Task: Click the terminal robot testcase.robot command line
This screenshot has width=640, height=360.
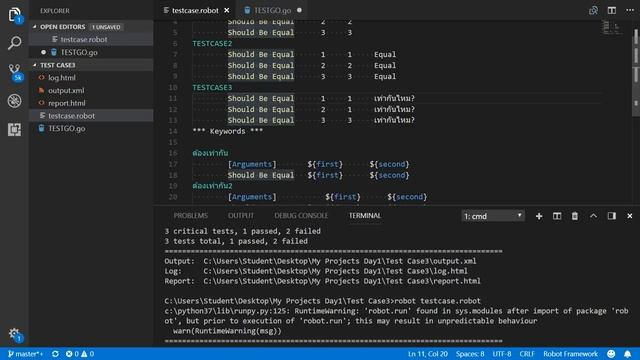Action: (x=322, y=301)
